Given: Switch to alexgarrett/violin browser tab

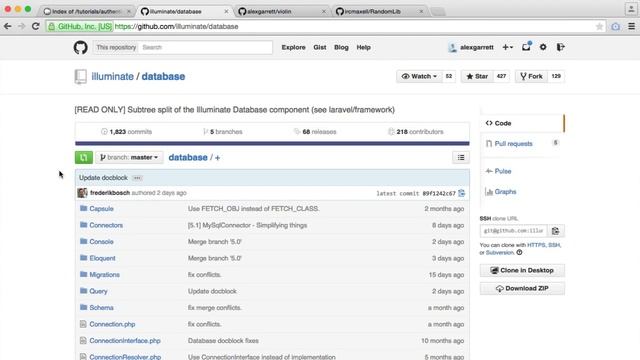Looking at the screenshot, I should 283,11.
